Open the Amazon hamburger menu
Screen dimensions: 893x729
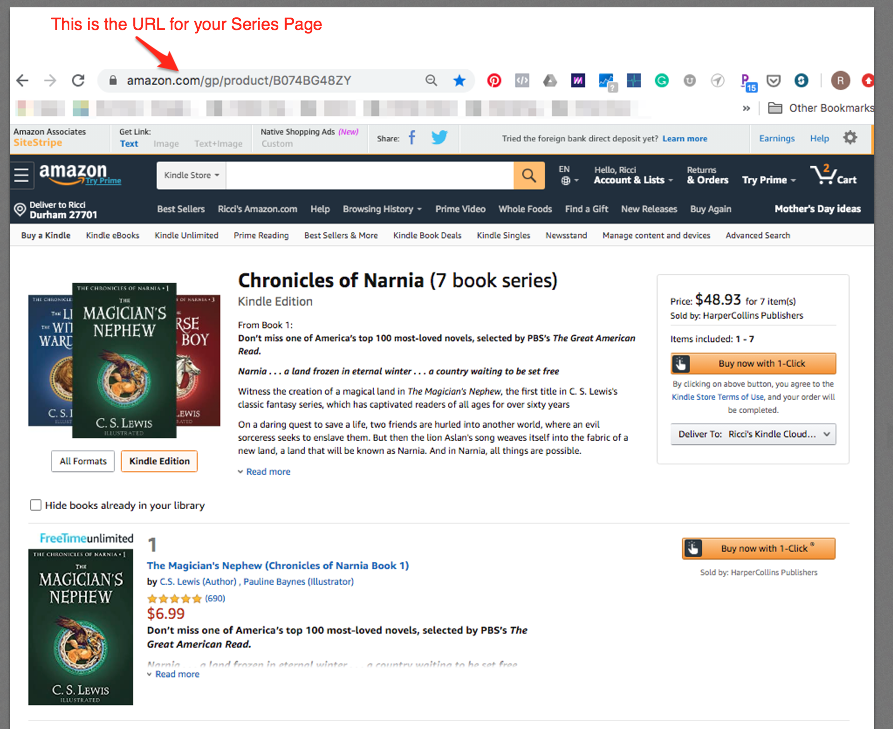coord(22,176)
